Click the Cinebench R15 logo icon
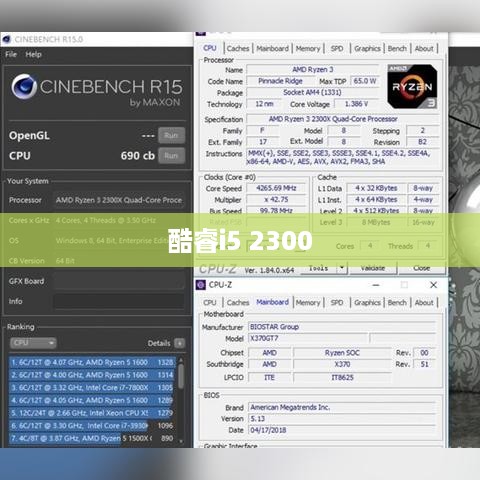The image size is (480, 480). (24, 86)
